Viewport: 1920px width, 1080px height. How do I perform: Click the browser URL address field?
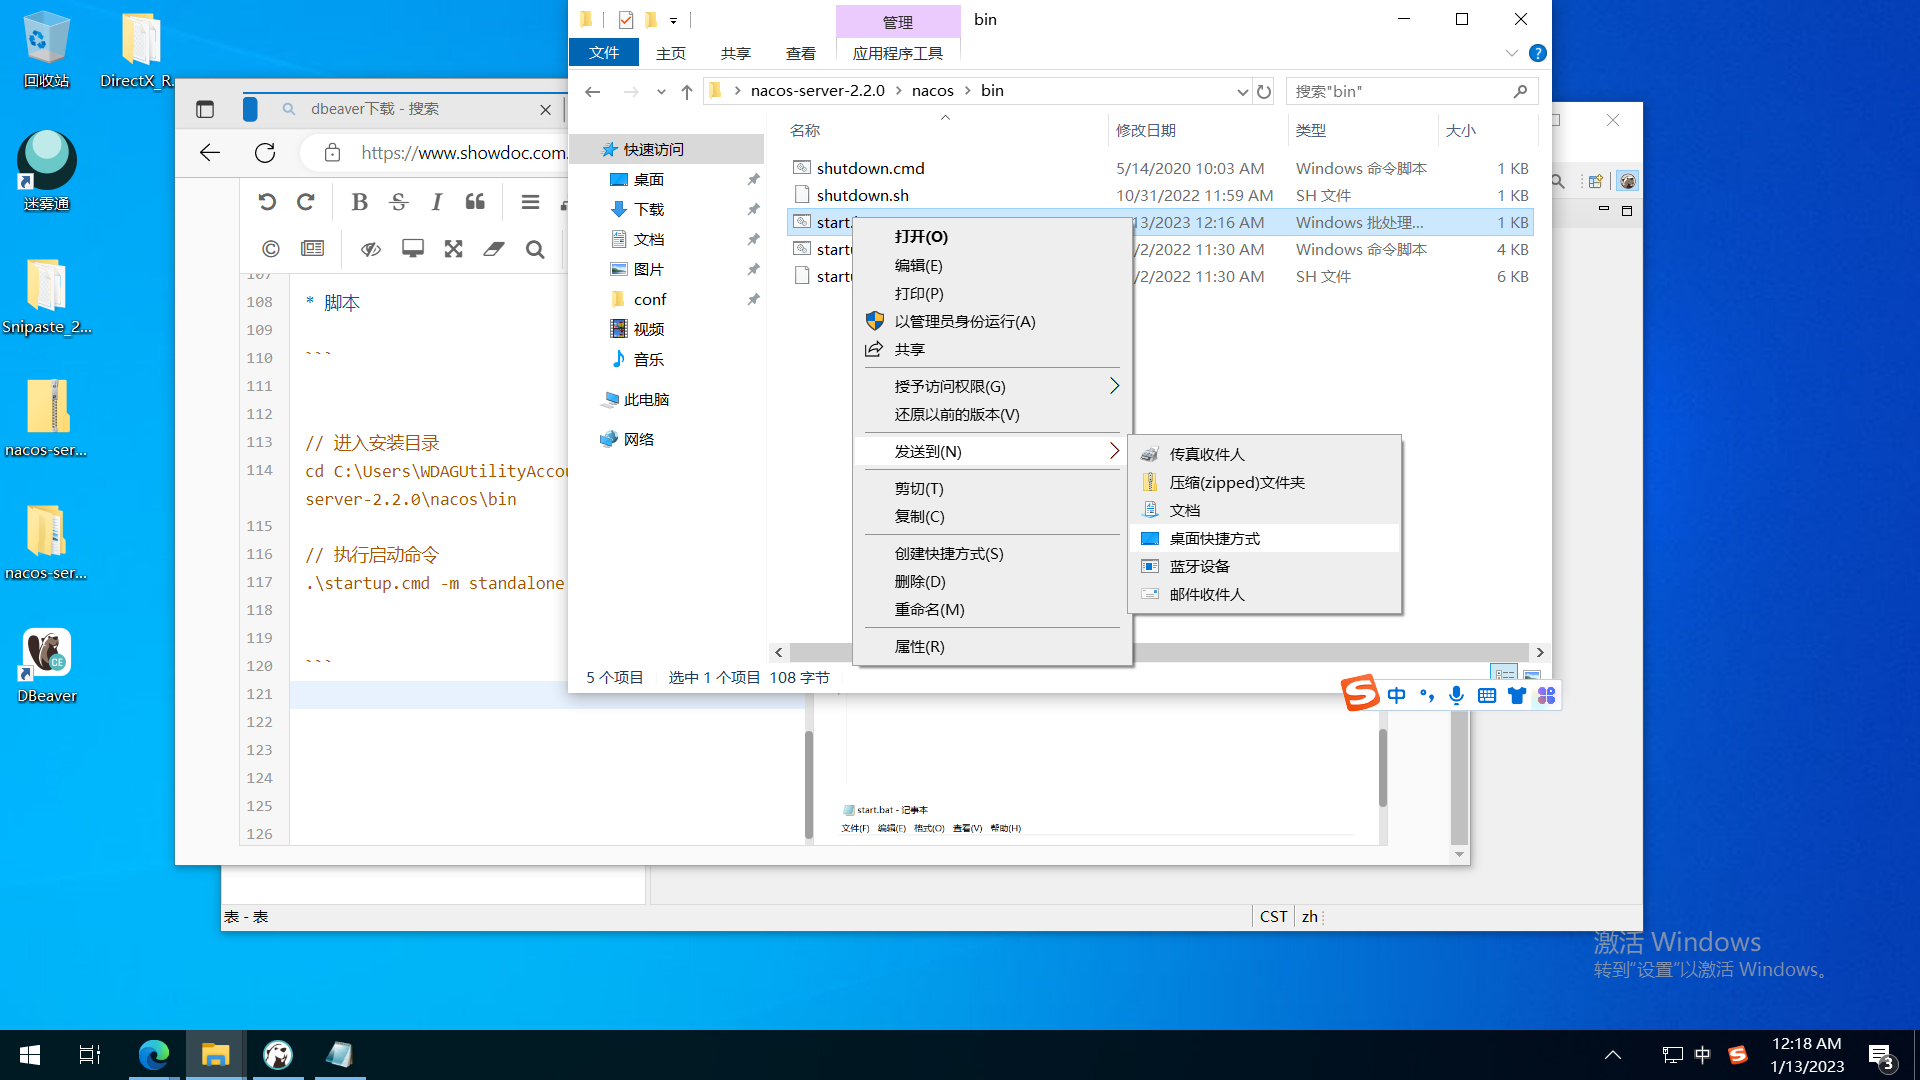(x=462, y=152)
